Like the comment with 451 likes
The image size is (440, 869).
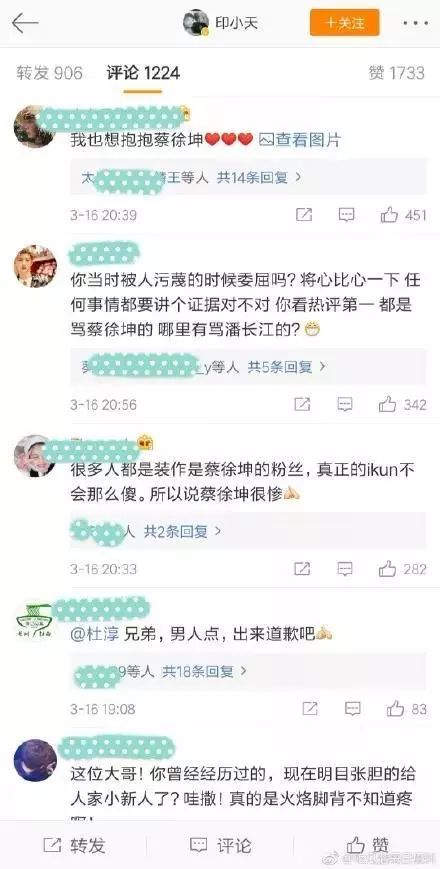click(x=389, y=215)
